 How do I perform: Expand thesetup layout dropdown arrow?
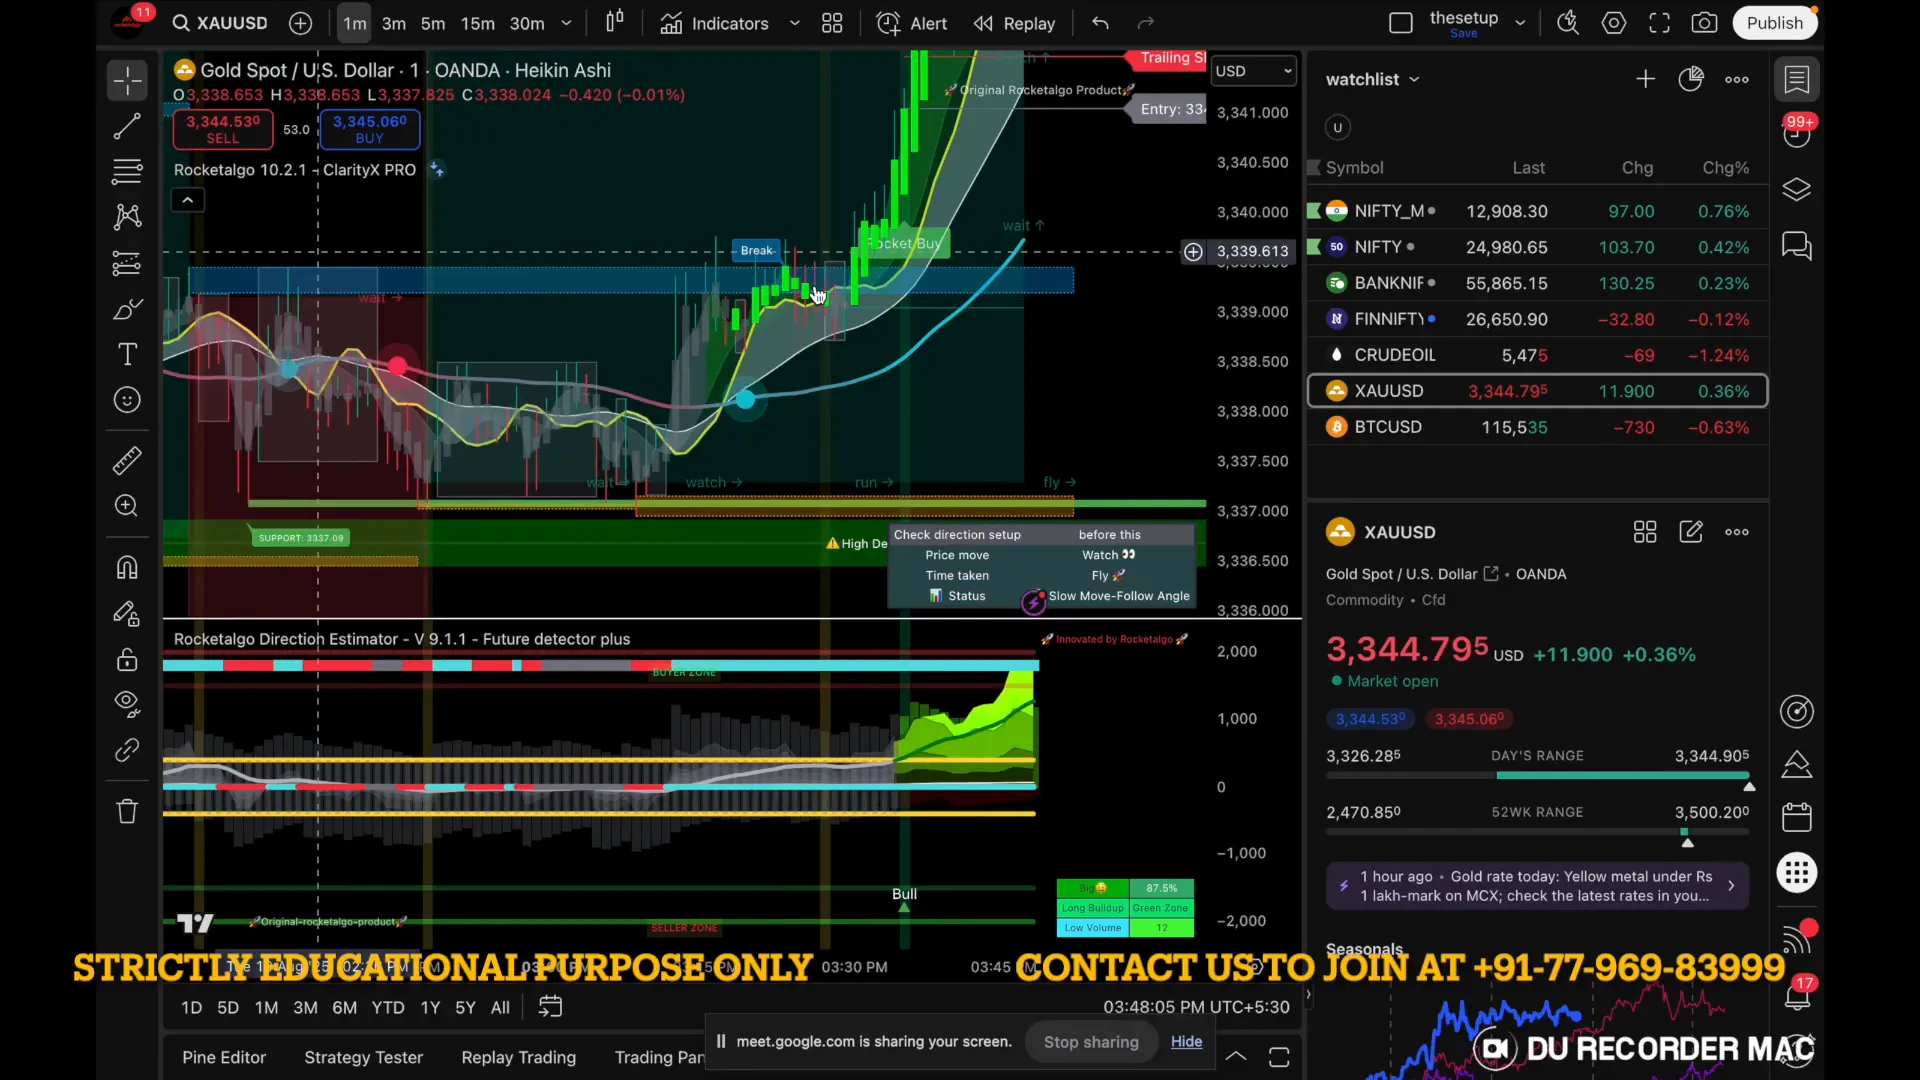(1520, 23)
